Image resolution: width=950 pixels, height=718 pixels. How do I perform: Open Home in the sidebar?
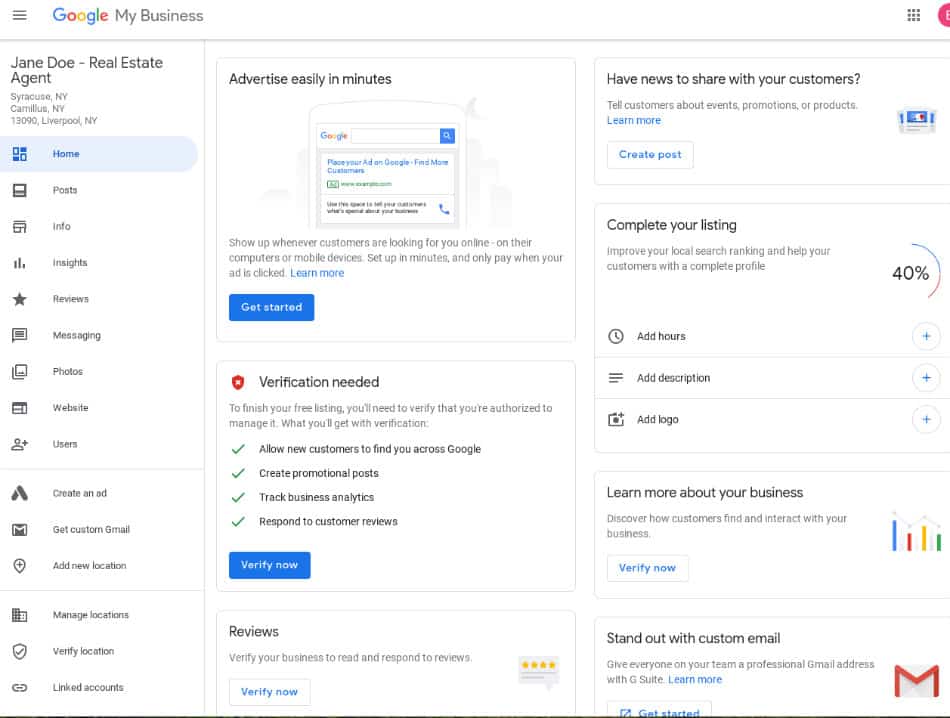99,154
